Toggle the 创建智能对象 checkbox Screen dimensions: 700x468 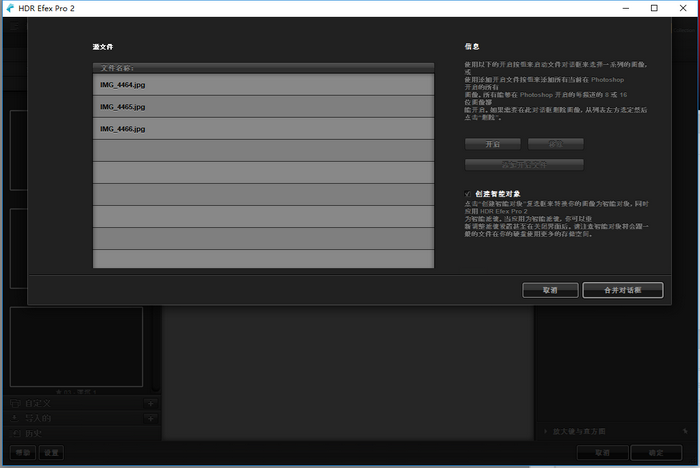tap(467, 194)
